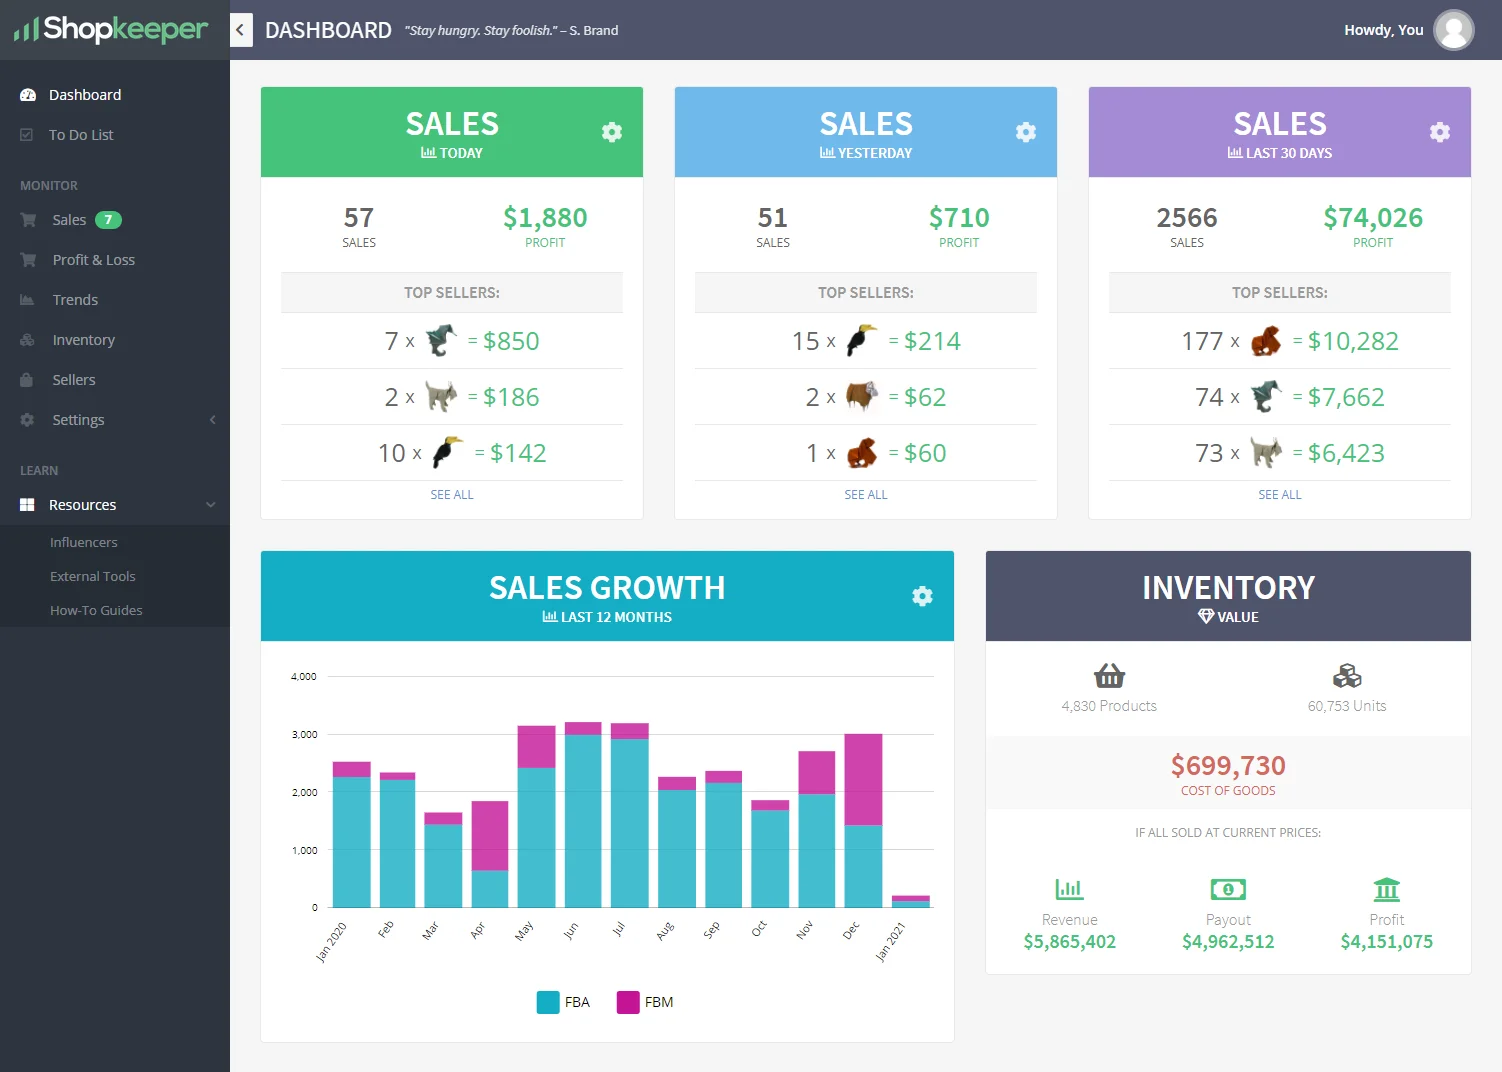This screenshot has width=1502, height=1072.
Task: Open the user account menu via avatar
Action: coord(1454,30)
